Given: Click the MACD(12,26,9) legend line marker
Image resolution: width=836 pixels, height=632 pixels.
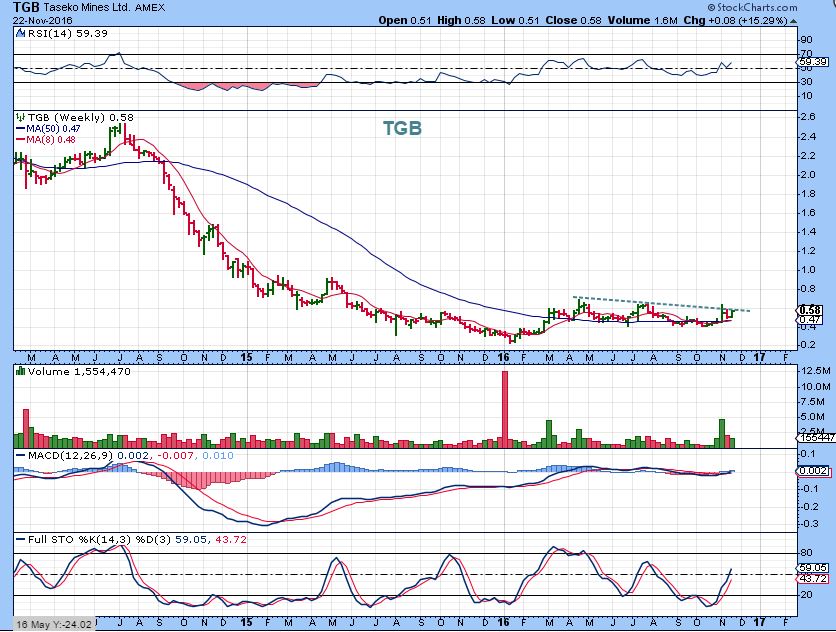Looking at the screenshot, I should coord(20,456).
